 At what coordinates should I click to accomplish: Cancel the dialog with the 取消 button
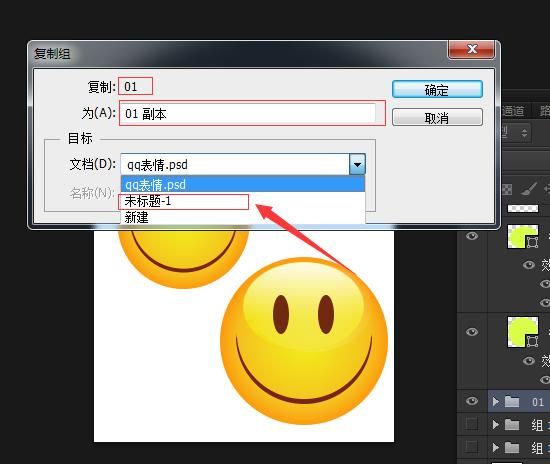click(x=437, y=117)
